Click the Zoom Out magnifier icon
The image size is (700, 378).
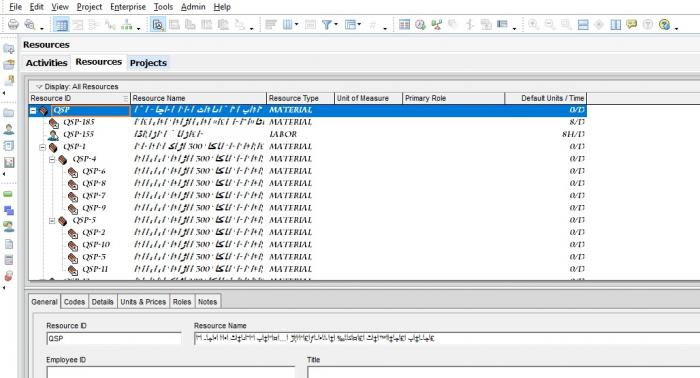coord(550,25)
